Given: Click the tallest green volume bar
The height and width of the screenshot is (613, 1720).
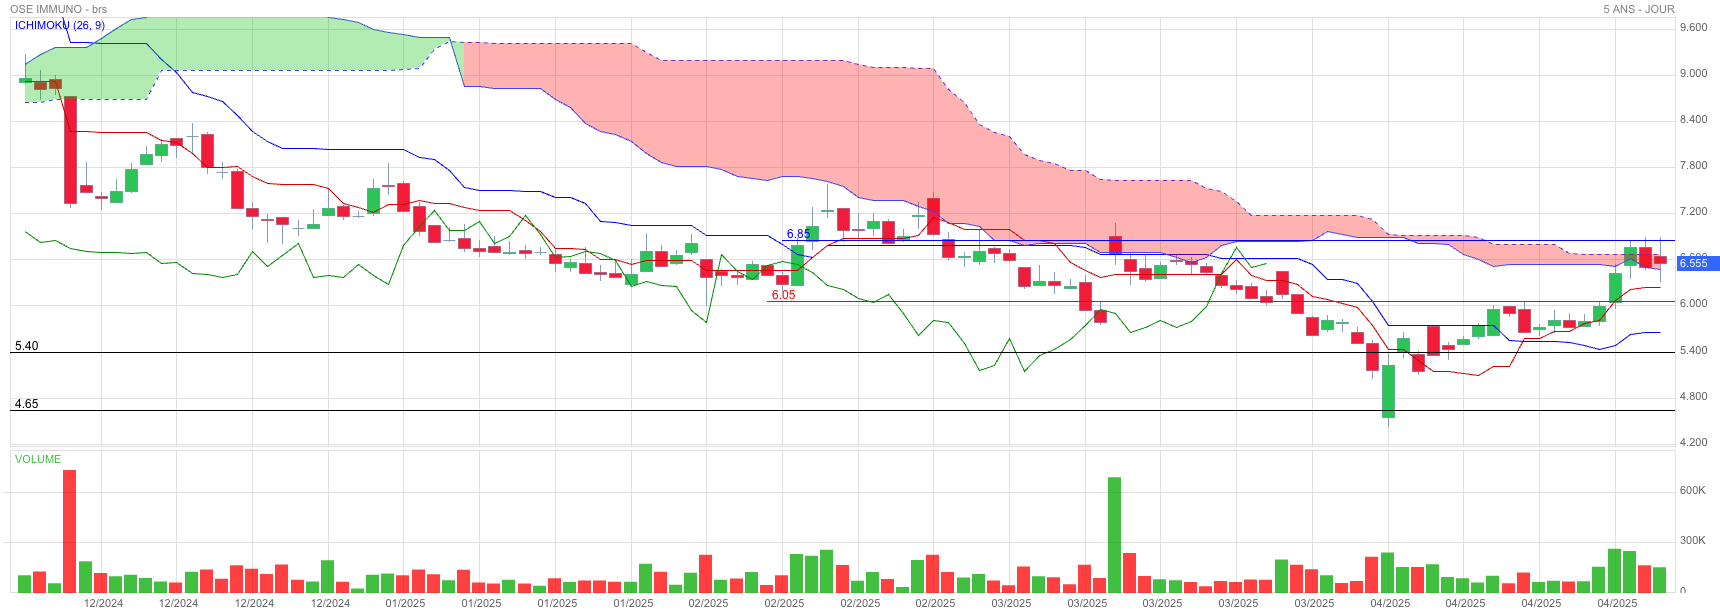Looking at the screenshot, I should (1114, 535).
